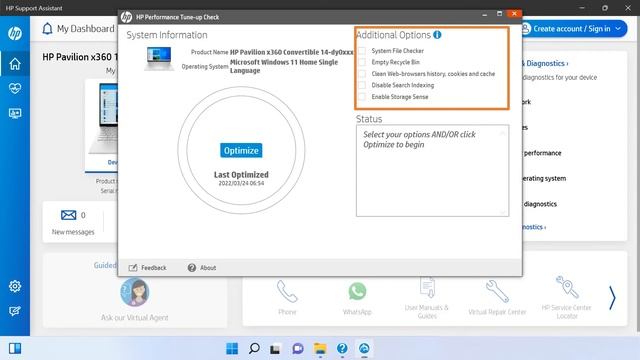This screenshot has width=640, height=360.
Task: Click the Last Optimized date text
Action: tap(241, 183)
